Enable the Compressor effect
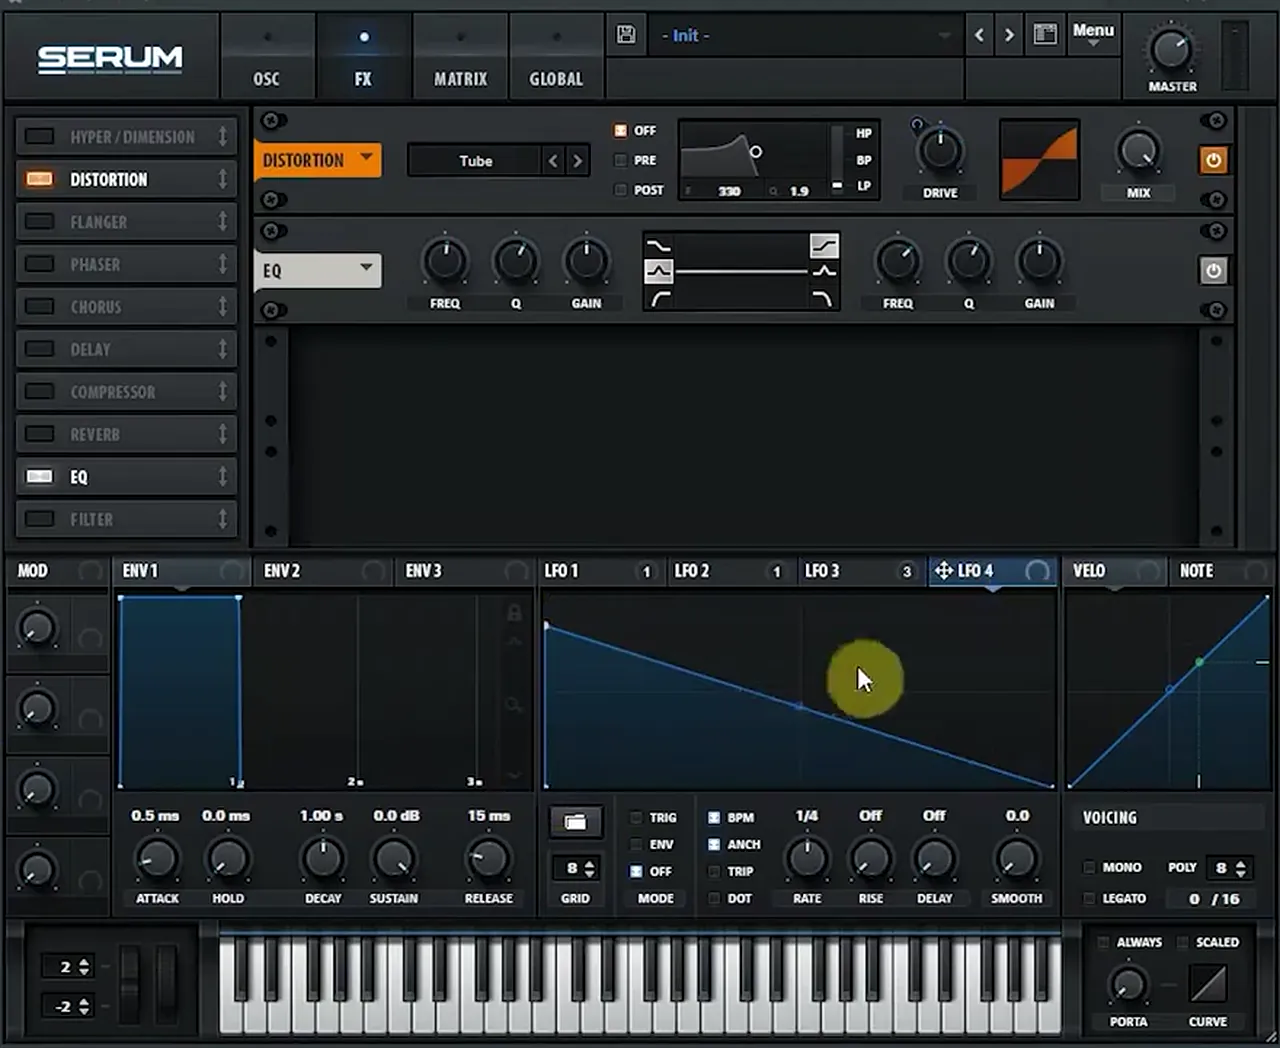 (x=39, y=391)
